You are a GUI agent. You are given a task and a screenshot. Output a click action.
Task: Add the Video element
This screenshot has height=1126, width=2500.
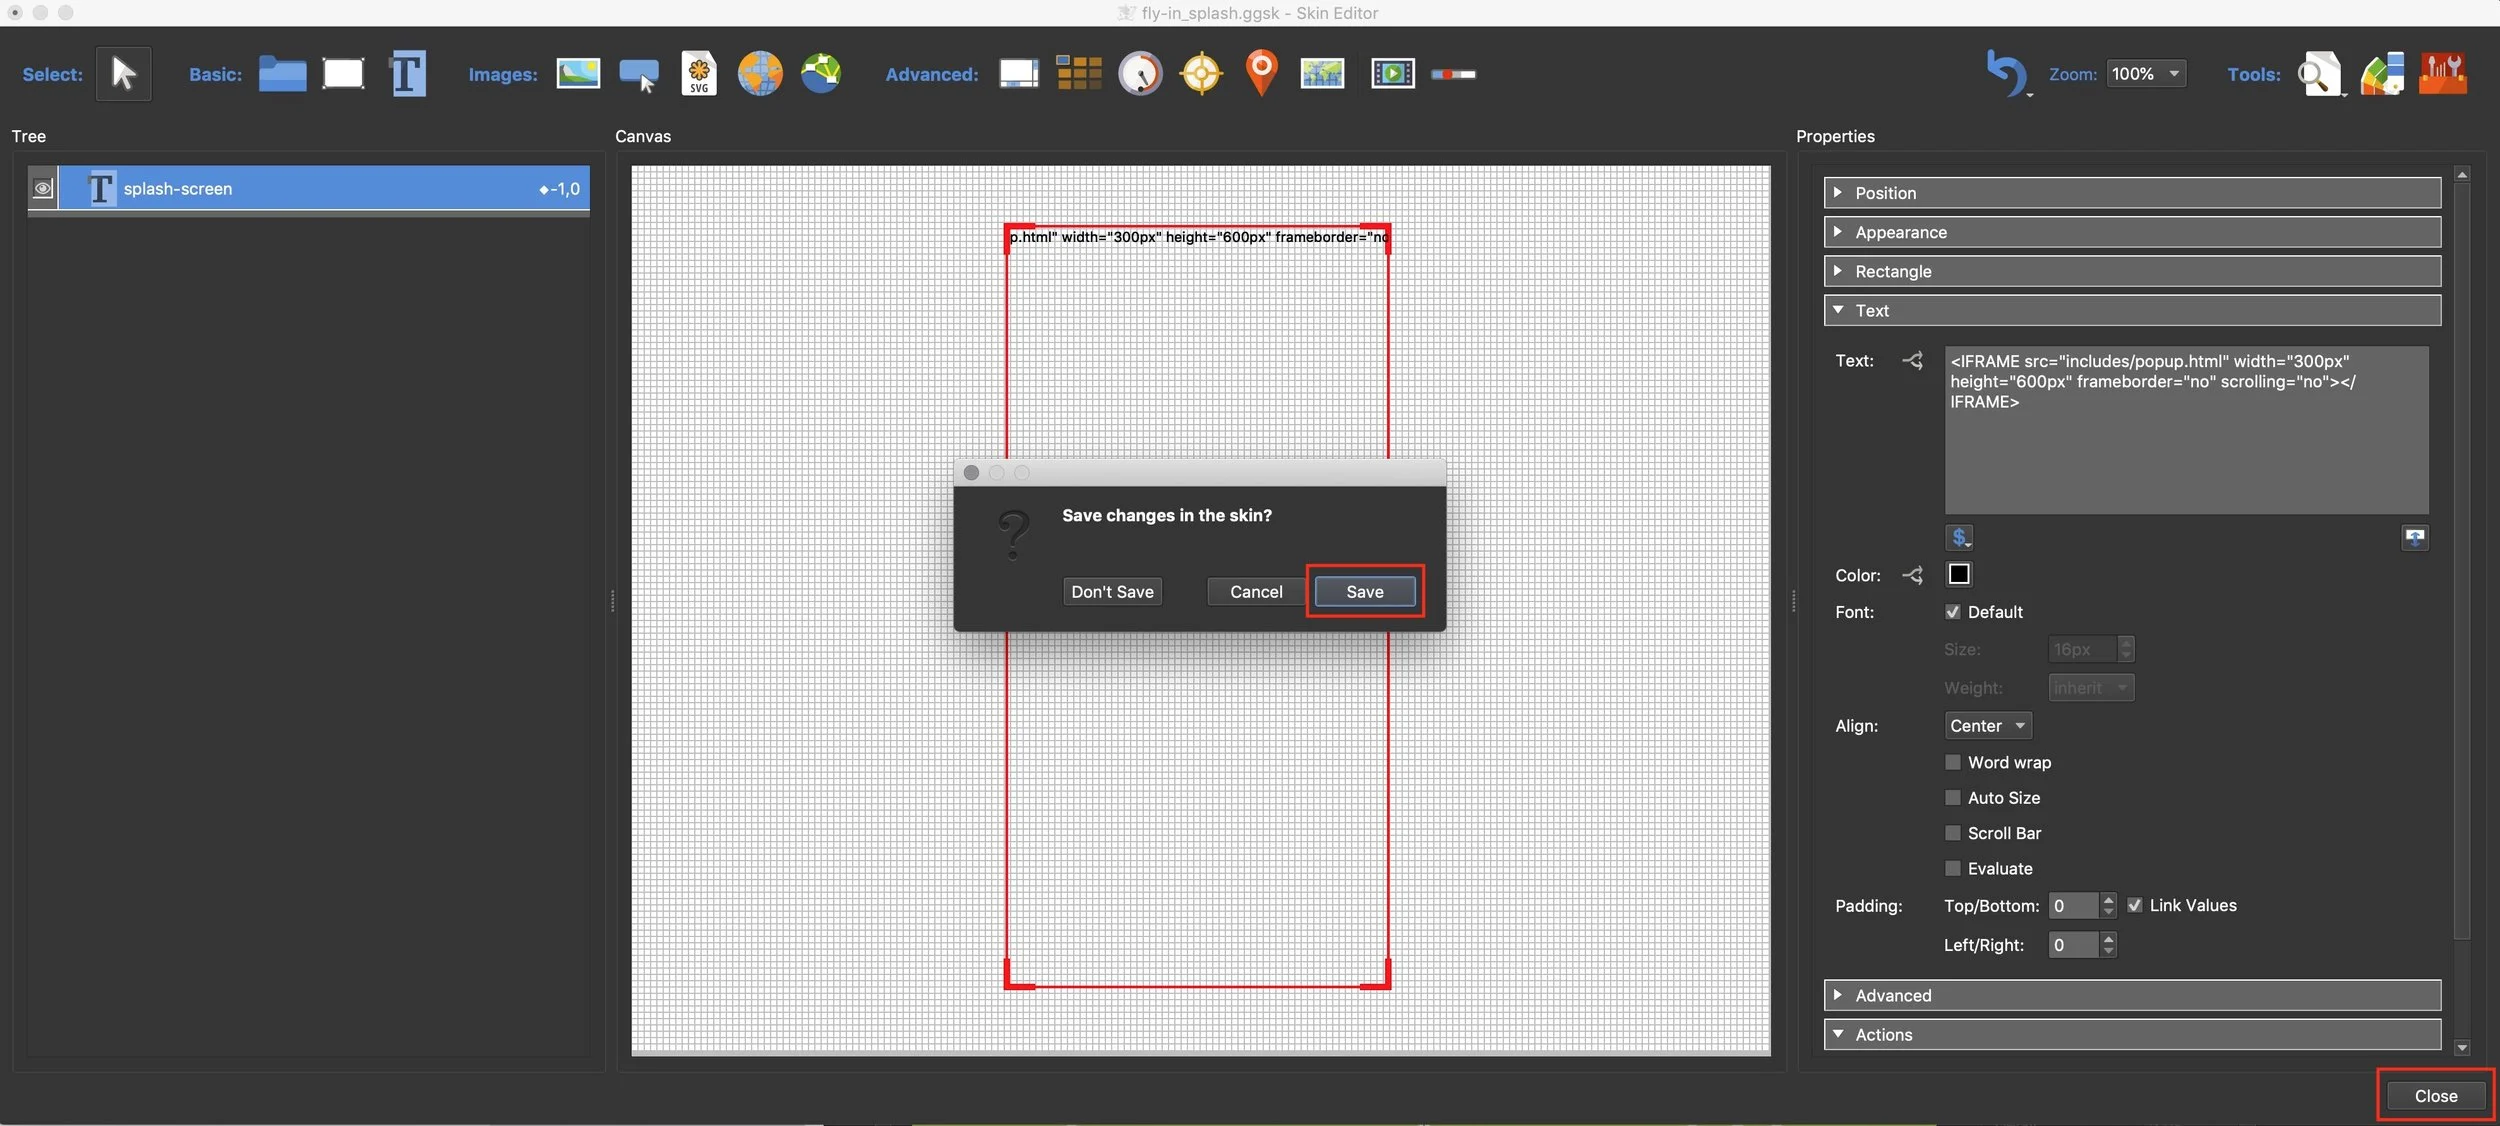point(1392,73)
